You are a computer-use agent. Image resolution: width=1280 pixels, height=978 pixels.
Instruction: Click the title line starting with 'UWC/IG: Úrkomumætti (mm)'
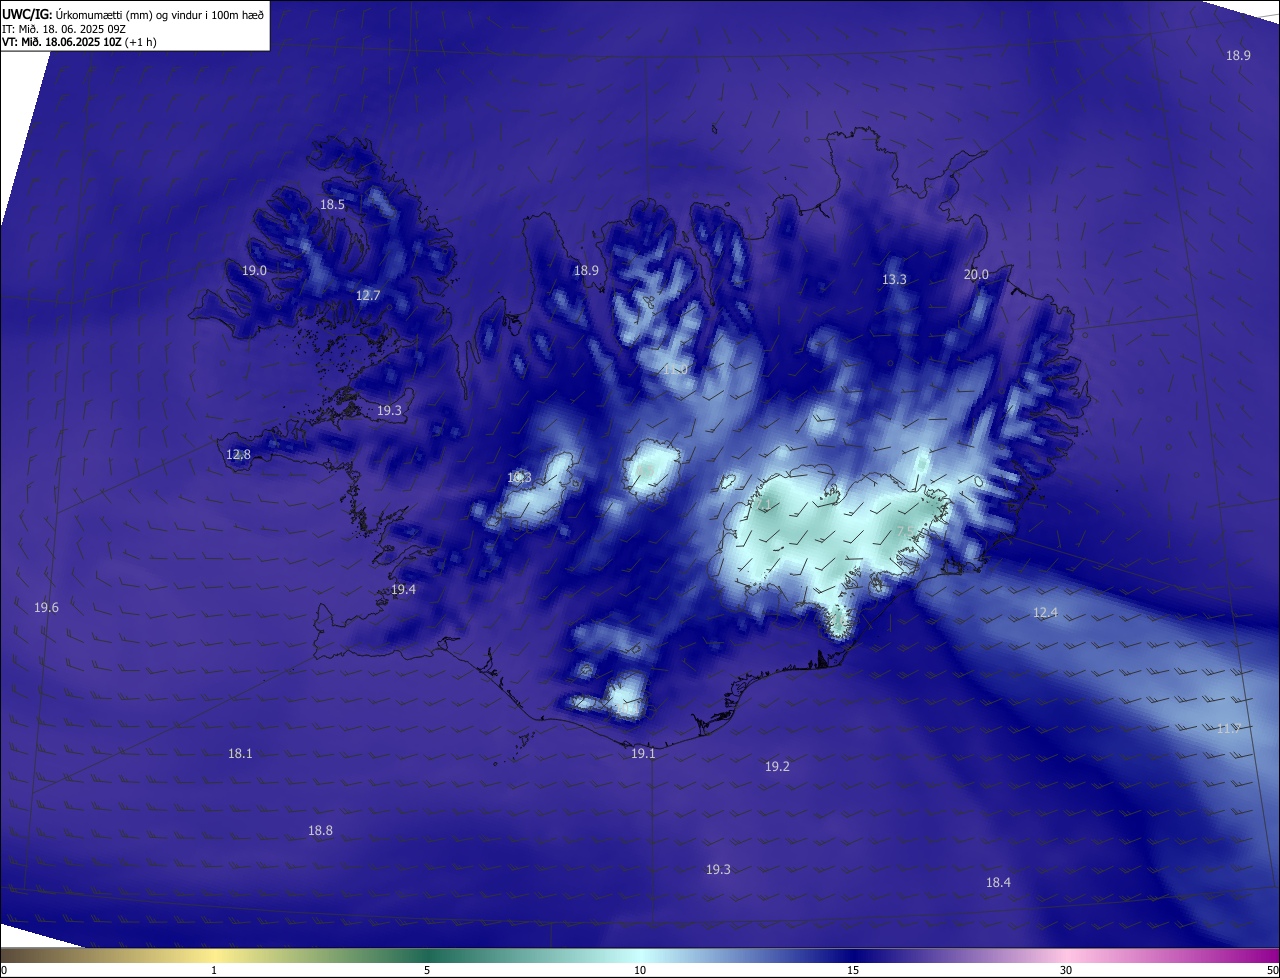click(x=133, y=14)
